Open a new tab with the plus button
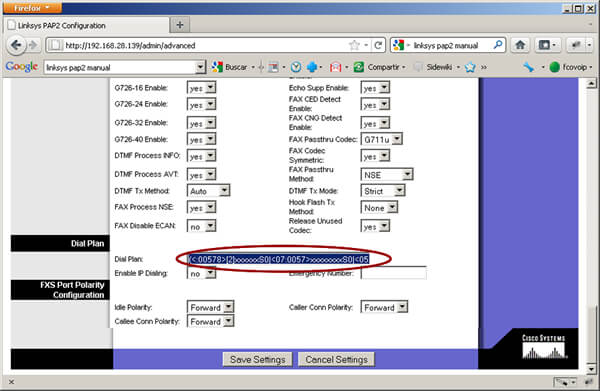 coord(180,25)
